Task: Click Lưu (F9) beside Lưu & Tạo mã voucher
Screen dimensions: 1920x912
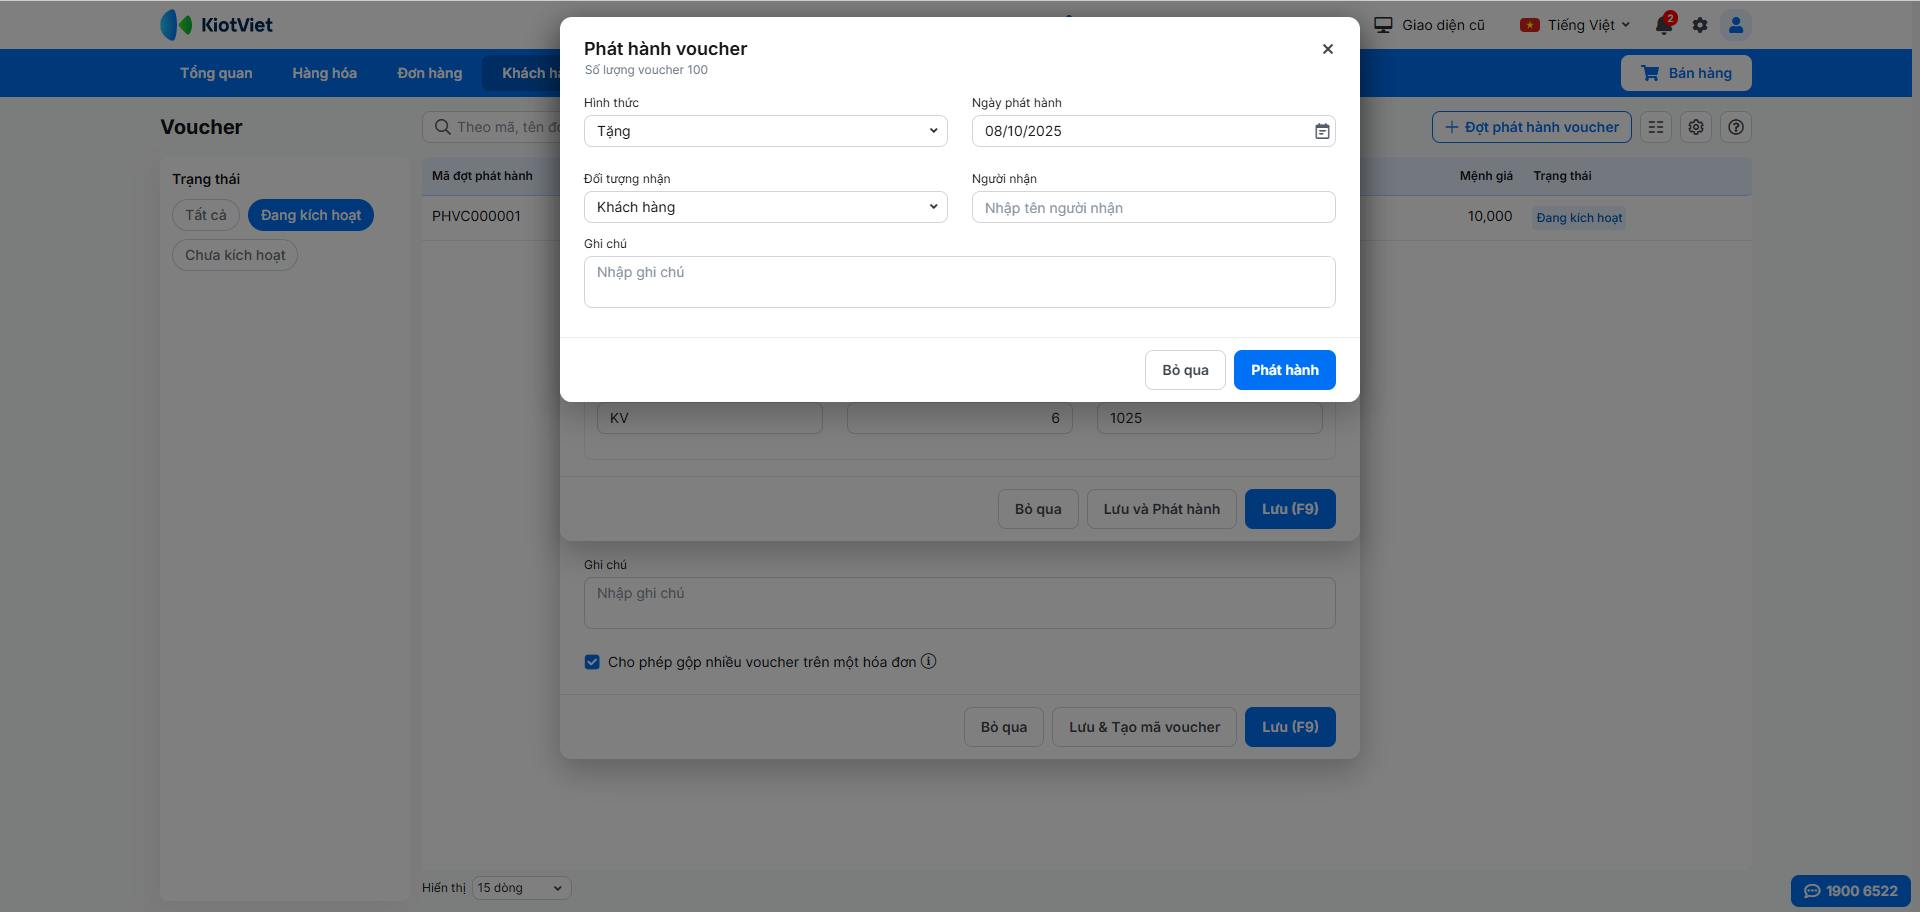Action: (x=1290, y=727)
